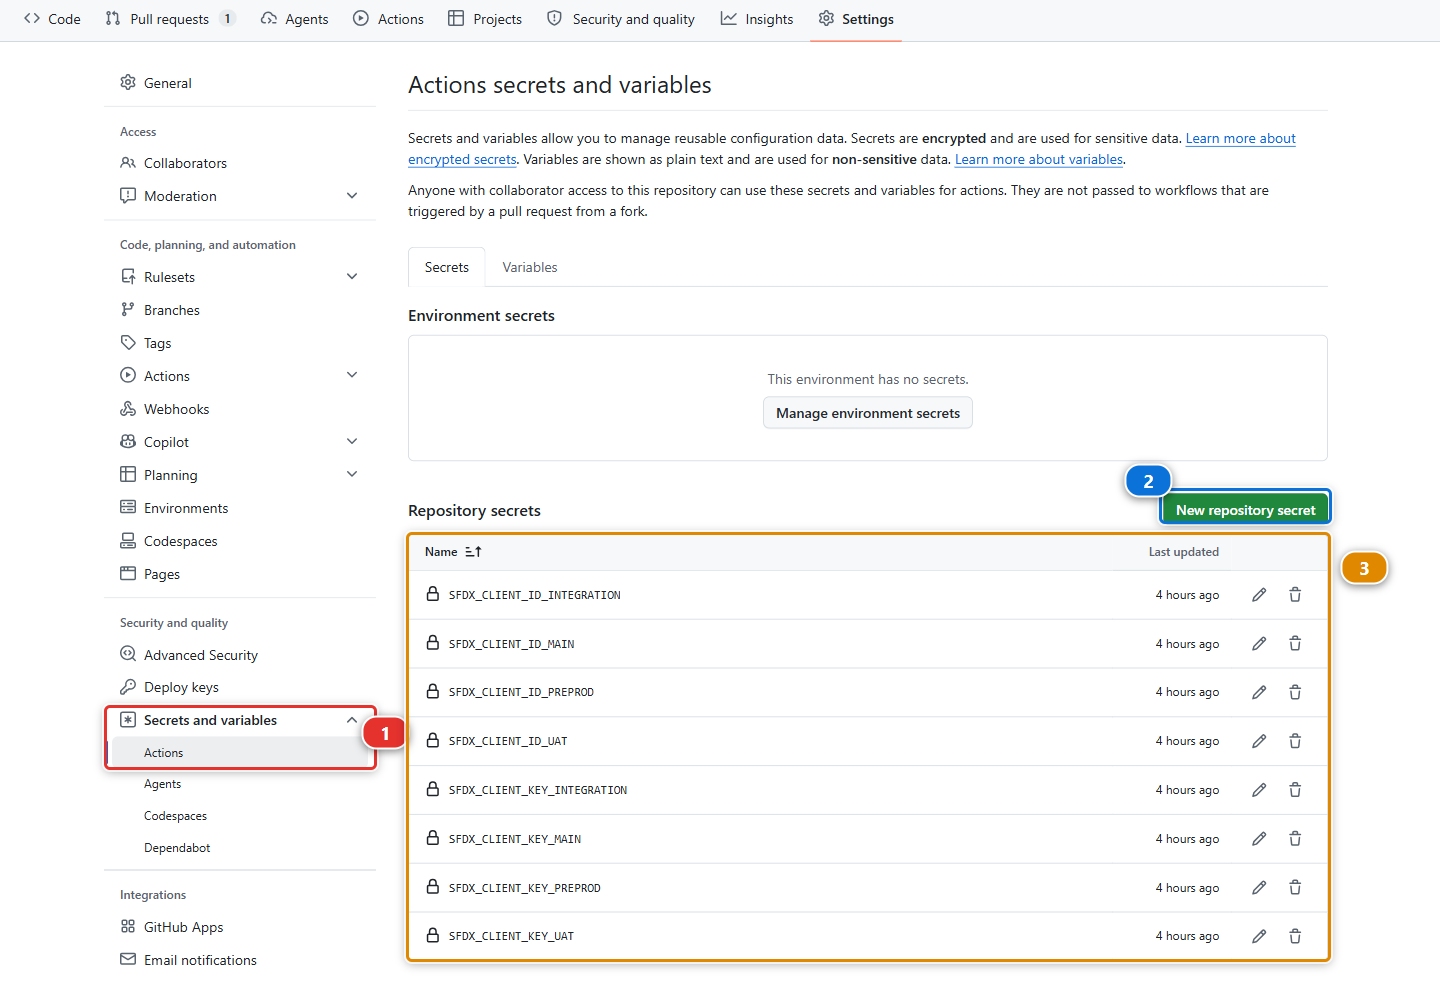Open Learn more about variables link
The width and height of the screenshot is (1440, 1000).
click(1039, 159)
